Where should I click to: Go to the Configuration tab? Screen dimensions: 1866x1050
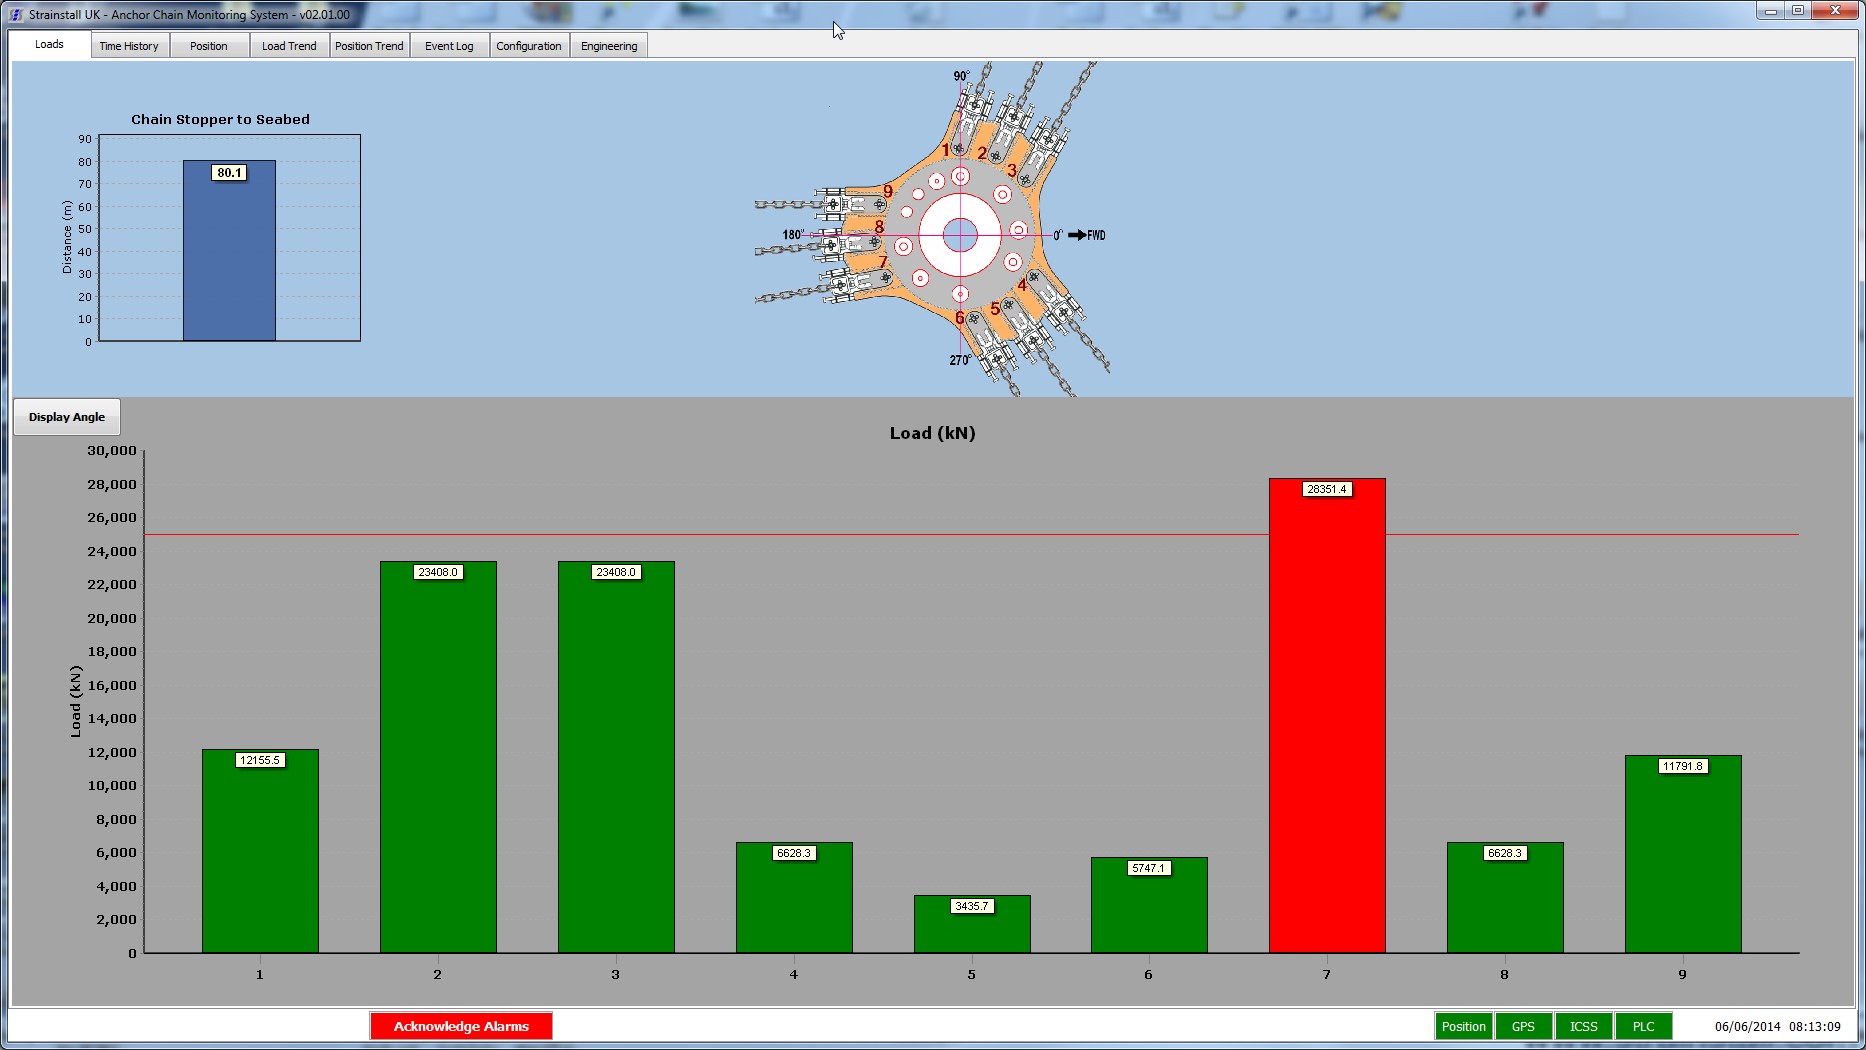pos(529,46)
